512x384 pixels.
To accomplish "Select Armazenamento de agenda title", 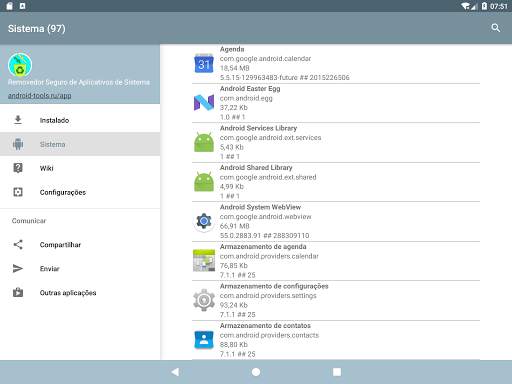I will 263,247.
